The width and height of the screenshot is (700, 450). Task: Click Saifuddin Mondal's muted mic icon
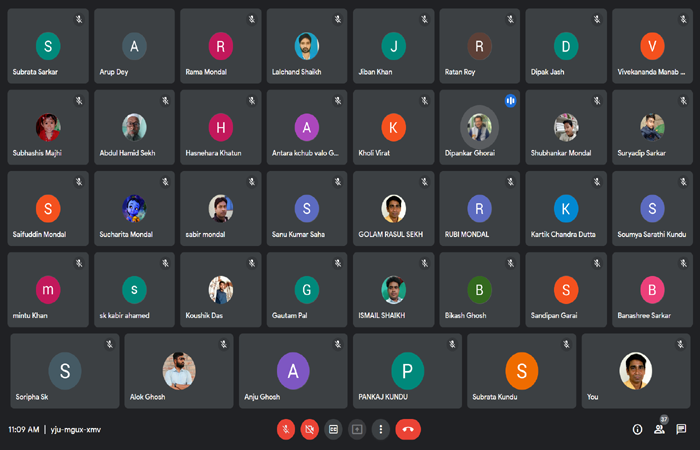pos(79,182)
